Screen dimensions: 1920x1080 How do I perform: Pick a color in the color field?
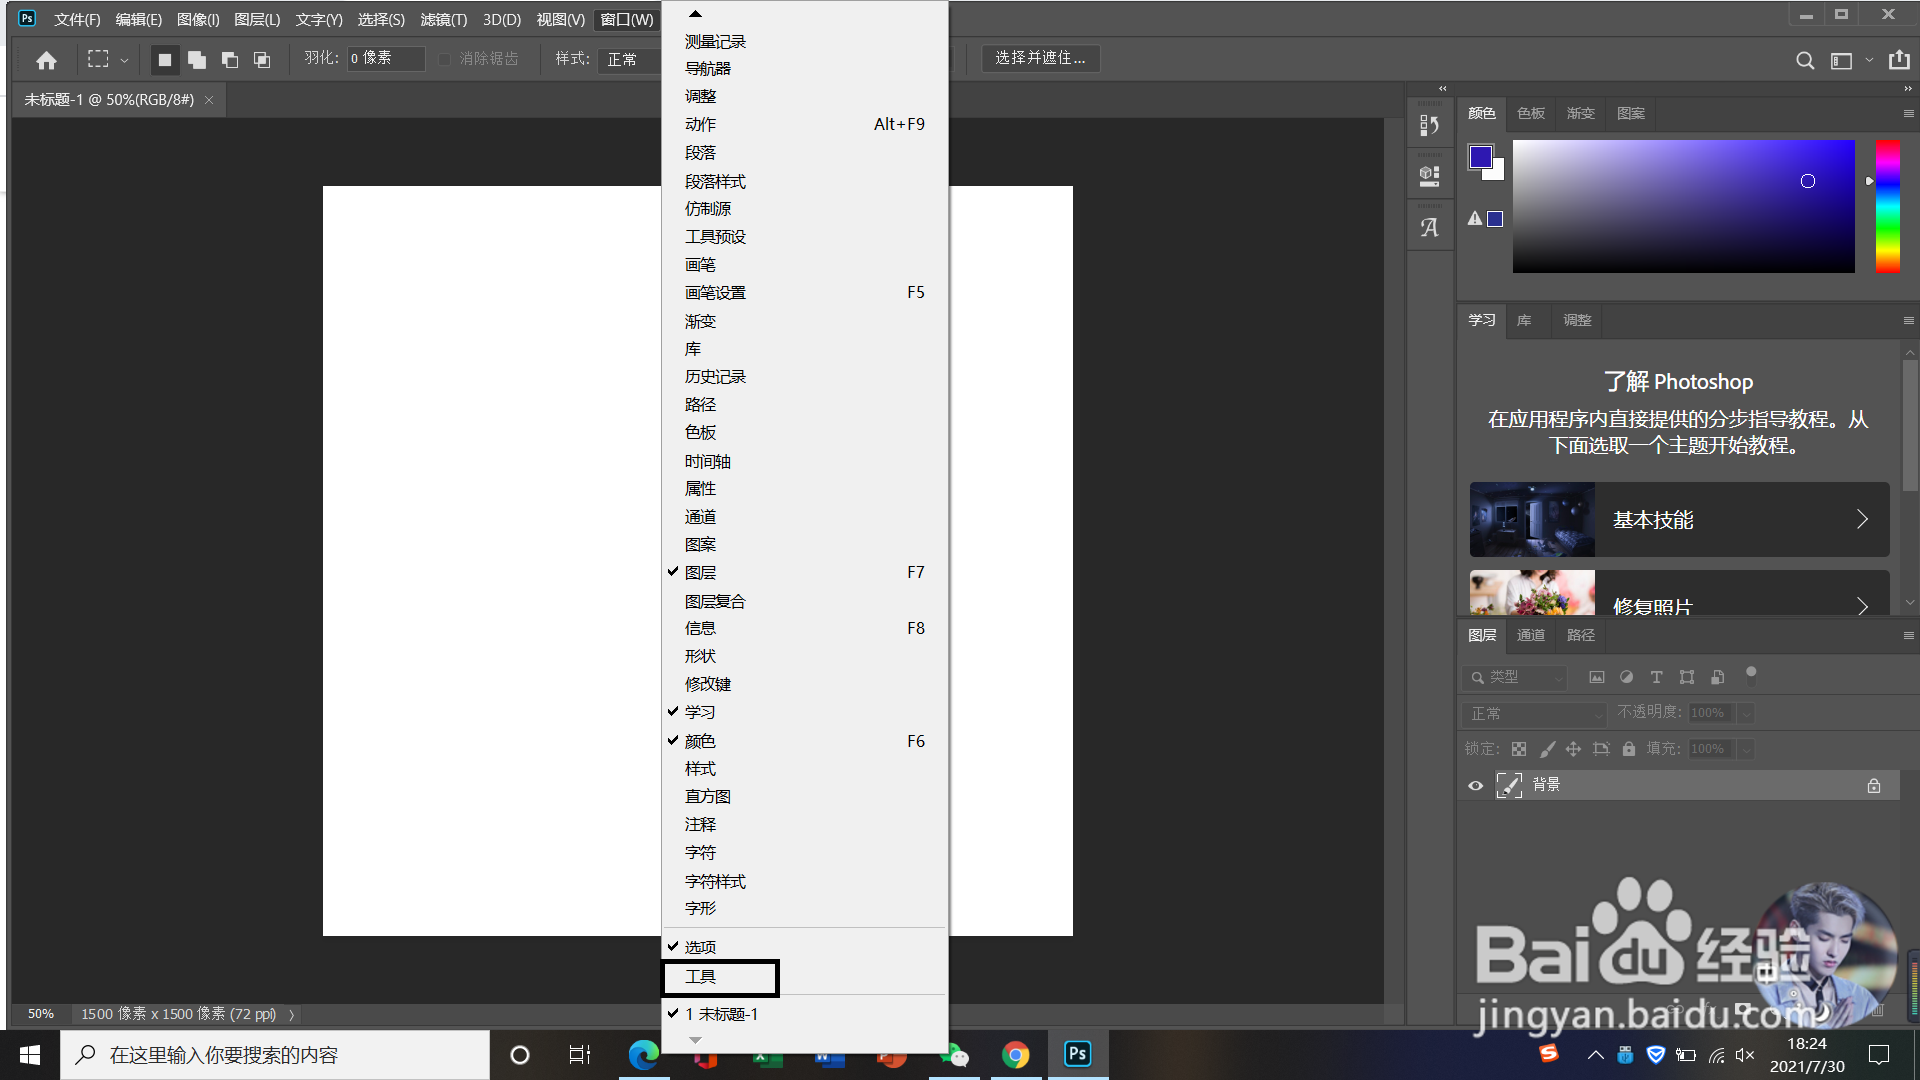click(1684, 207)
